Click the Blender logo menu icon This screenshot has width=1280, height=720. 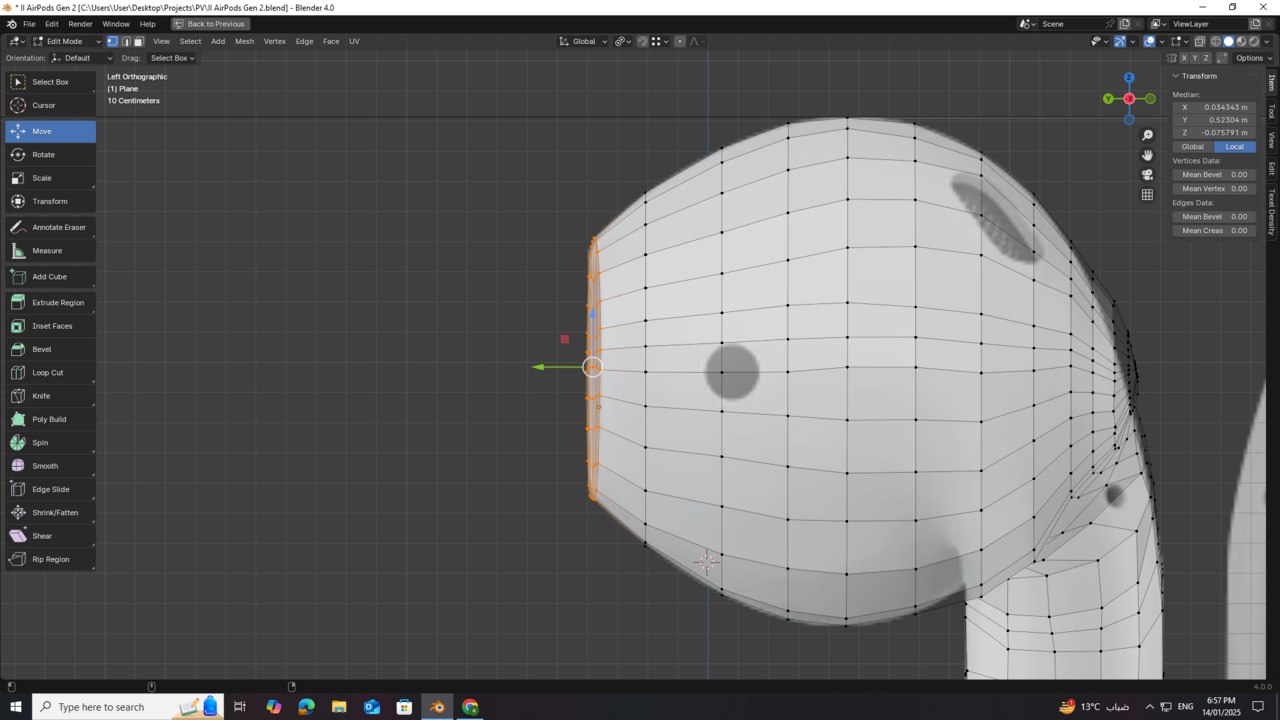12,24
